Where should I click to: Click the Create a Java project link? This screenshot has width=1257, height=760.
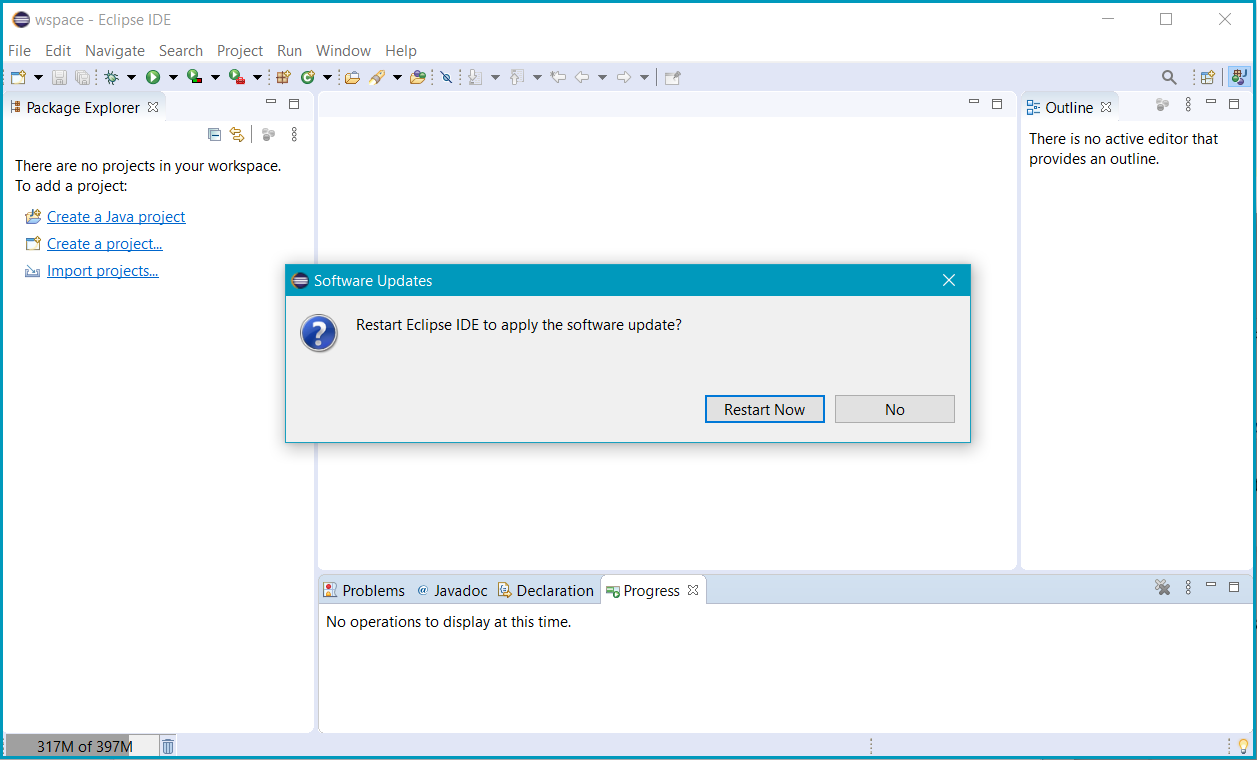coord(116,216)
